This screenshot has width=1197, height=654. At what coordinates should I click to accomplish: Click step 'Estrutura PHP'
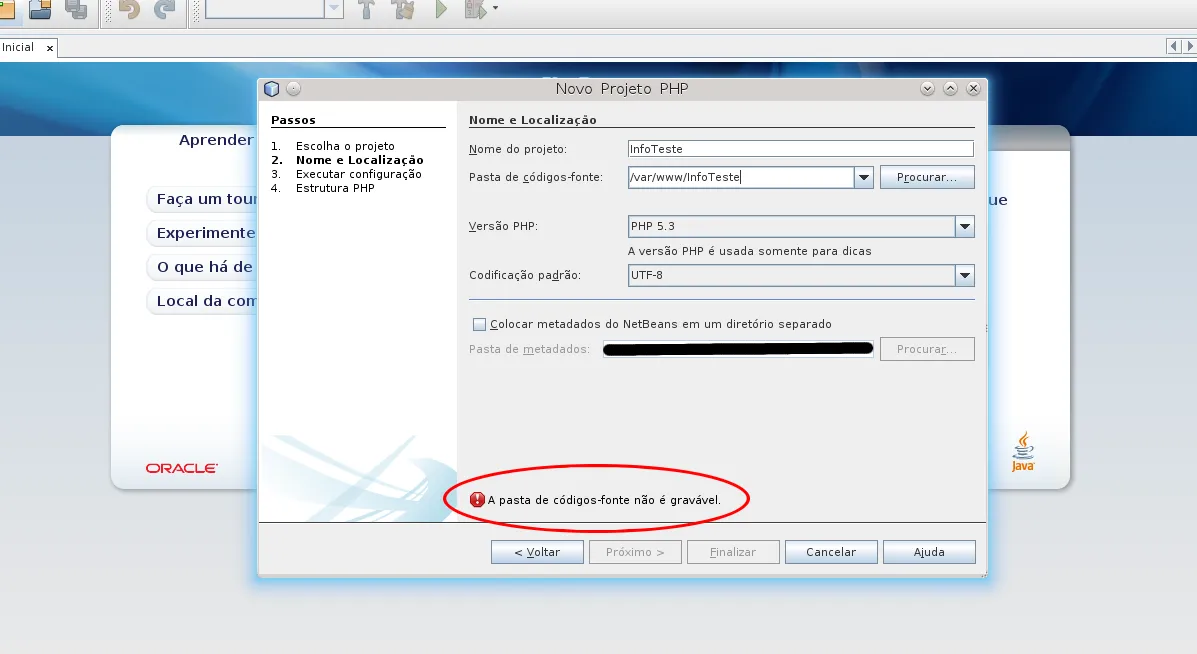[335, 188]
